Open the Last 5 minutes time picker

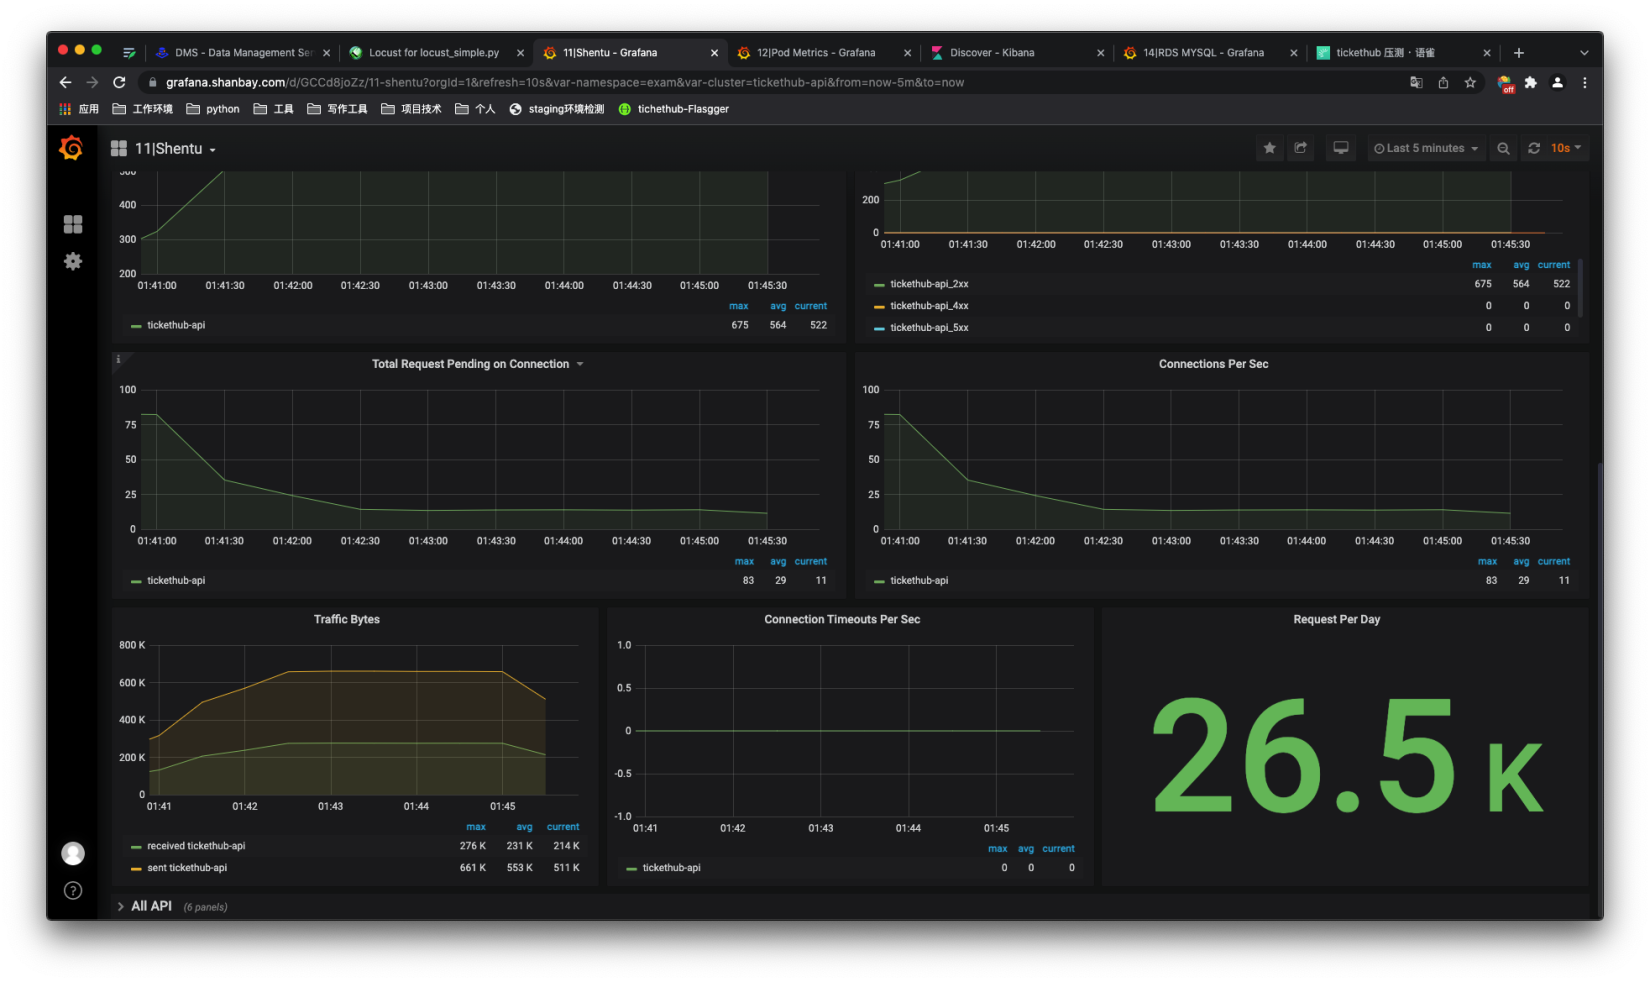(x=1426, y=148)
